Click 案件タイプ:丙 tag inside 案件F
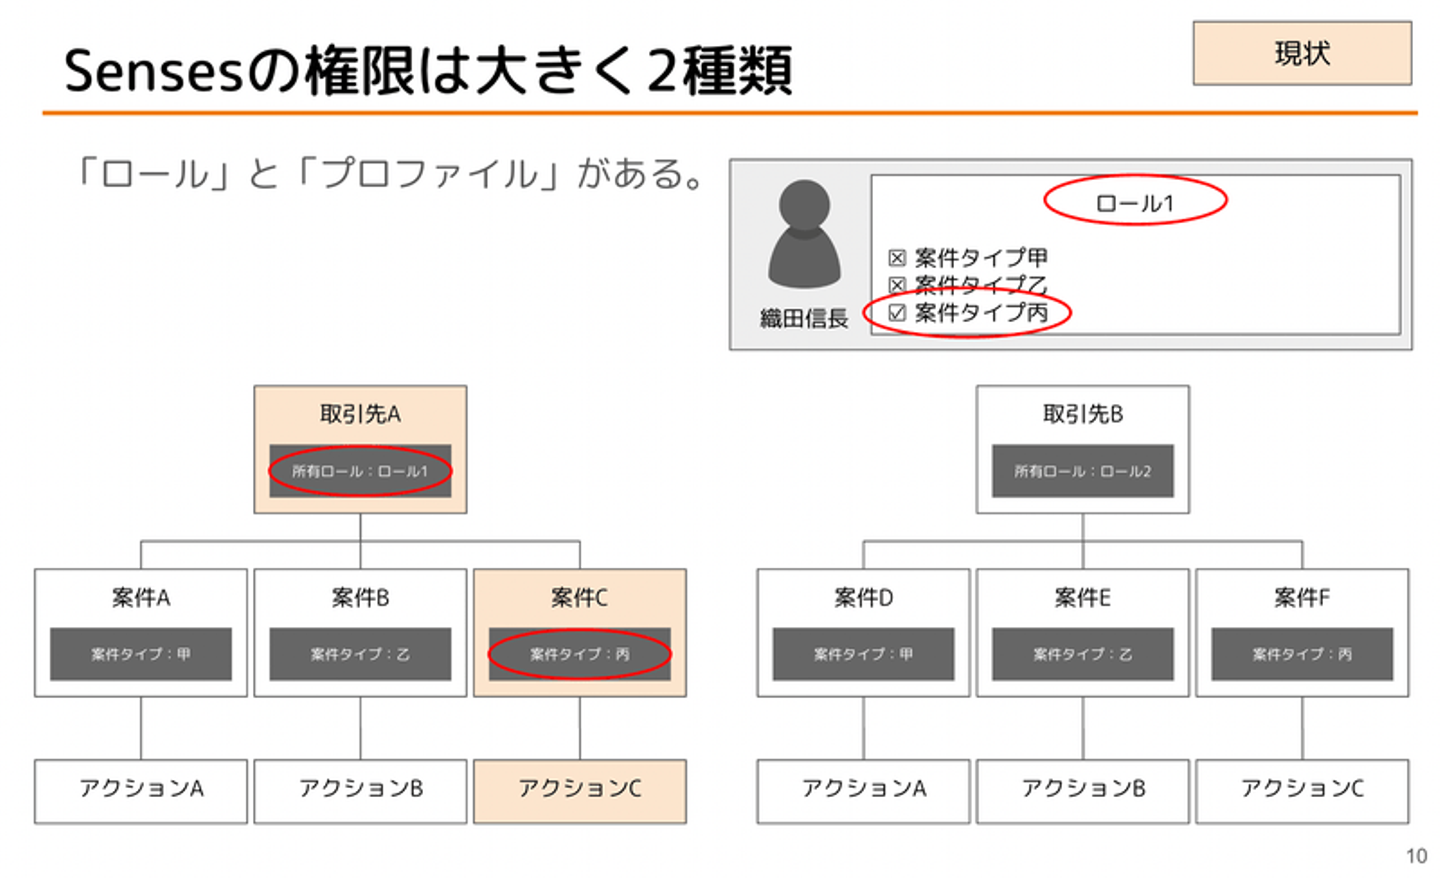The width and height of the screenshot is (1440, 878). tap(1302, 654)
